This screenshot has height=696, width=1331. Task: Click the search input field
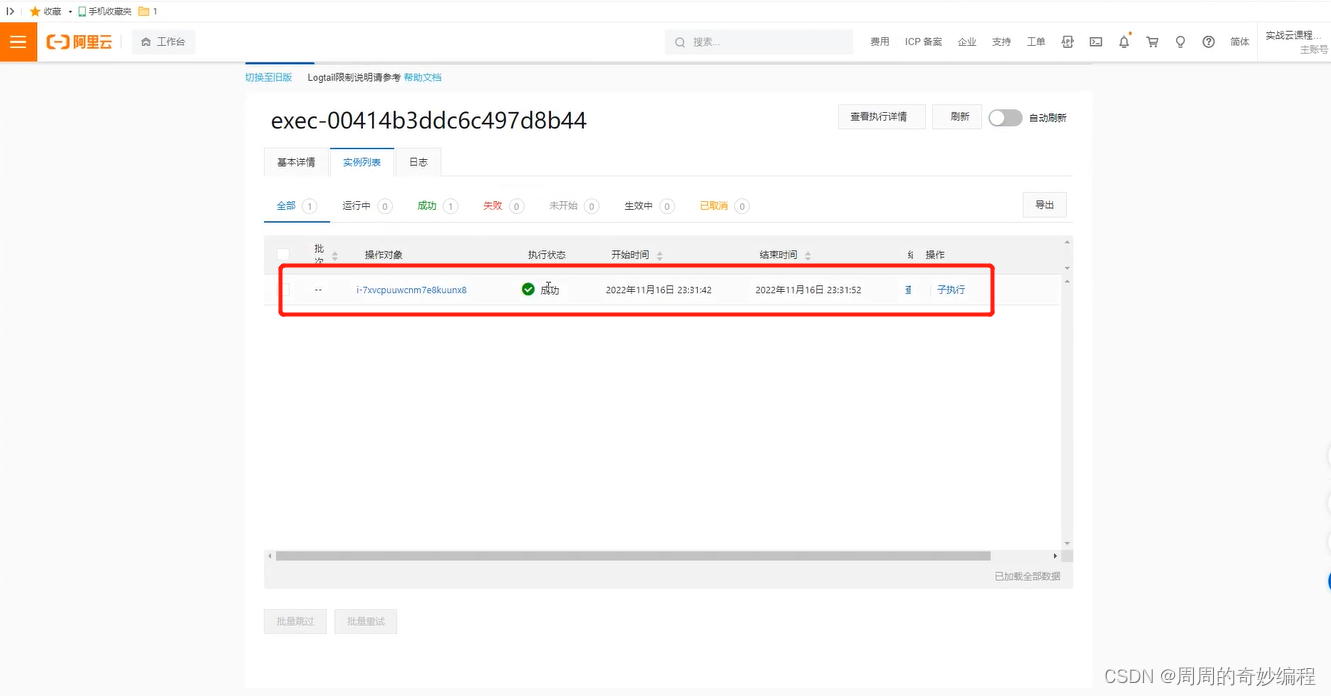point(758,42)
